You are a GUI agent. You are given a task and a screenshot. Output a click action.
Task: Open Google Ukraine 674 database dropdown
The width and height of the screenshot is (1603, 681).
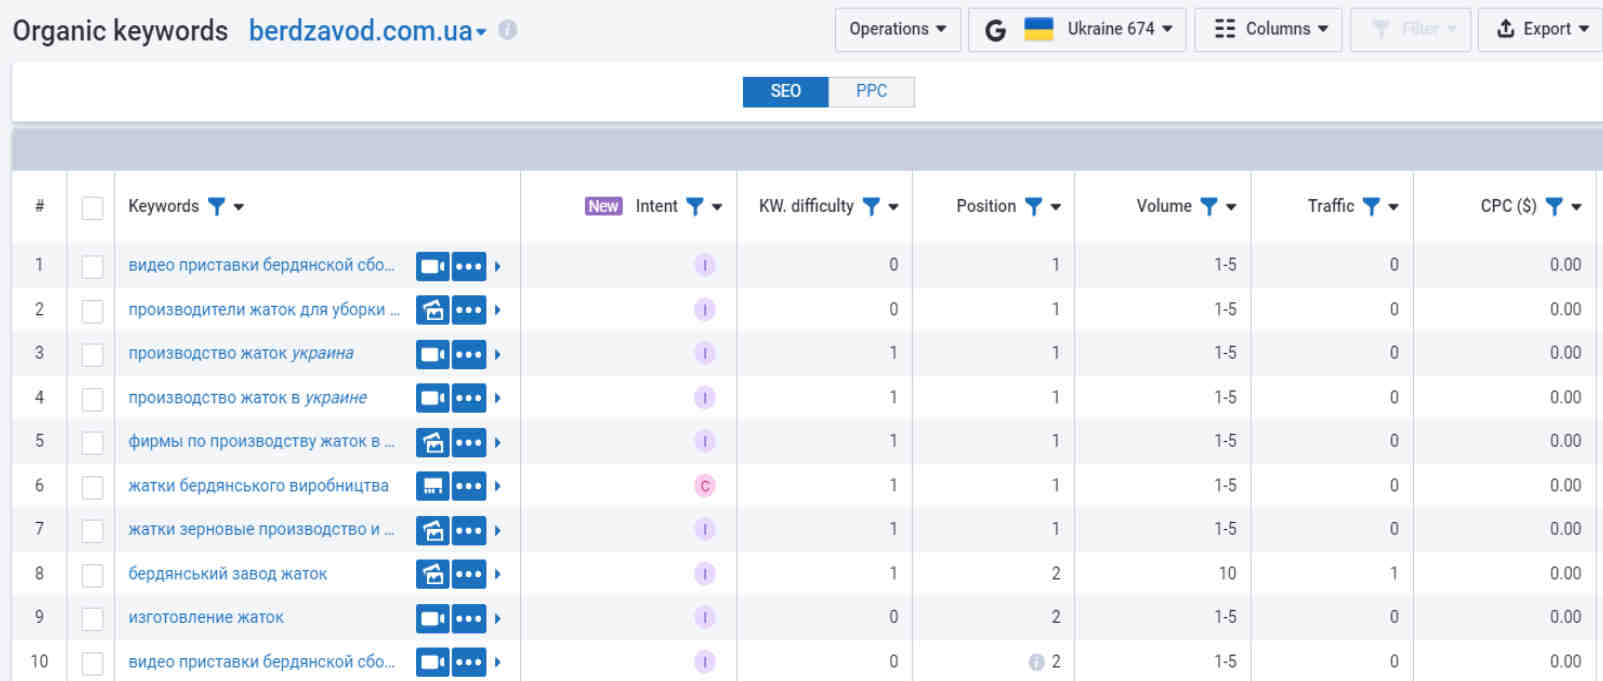pos(1077,29)
